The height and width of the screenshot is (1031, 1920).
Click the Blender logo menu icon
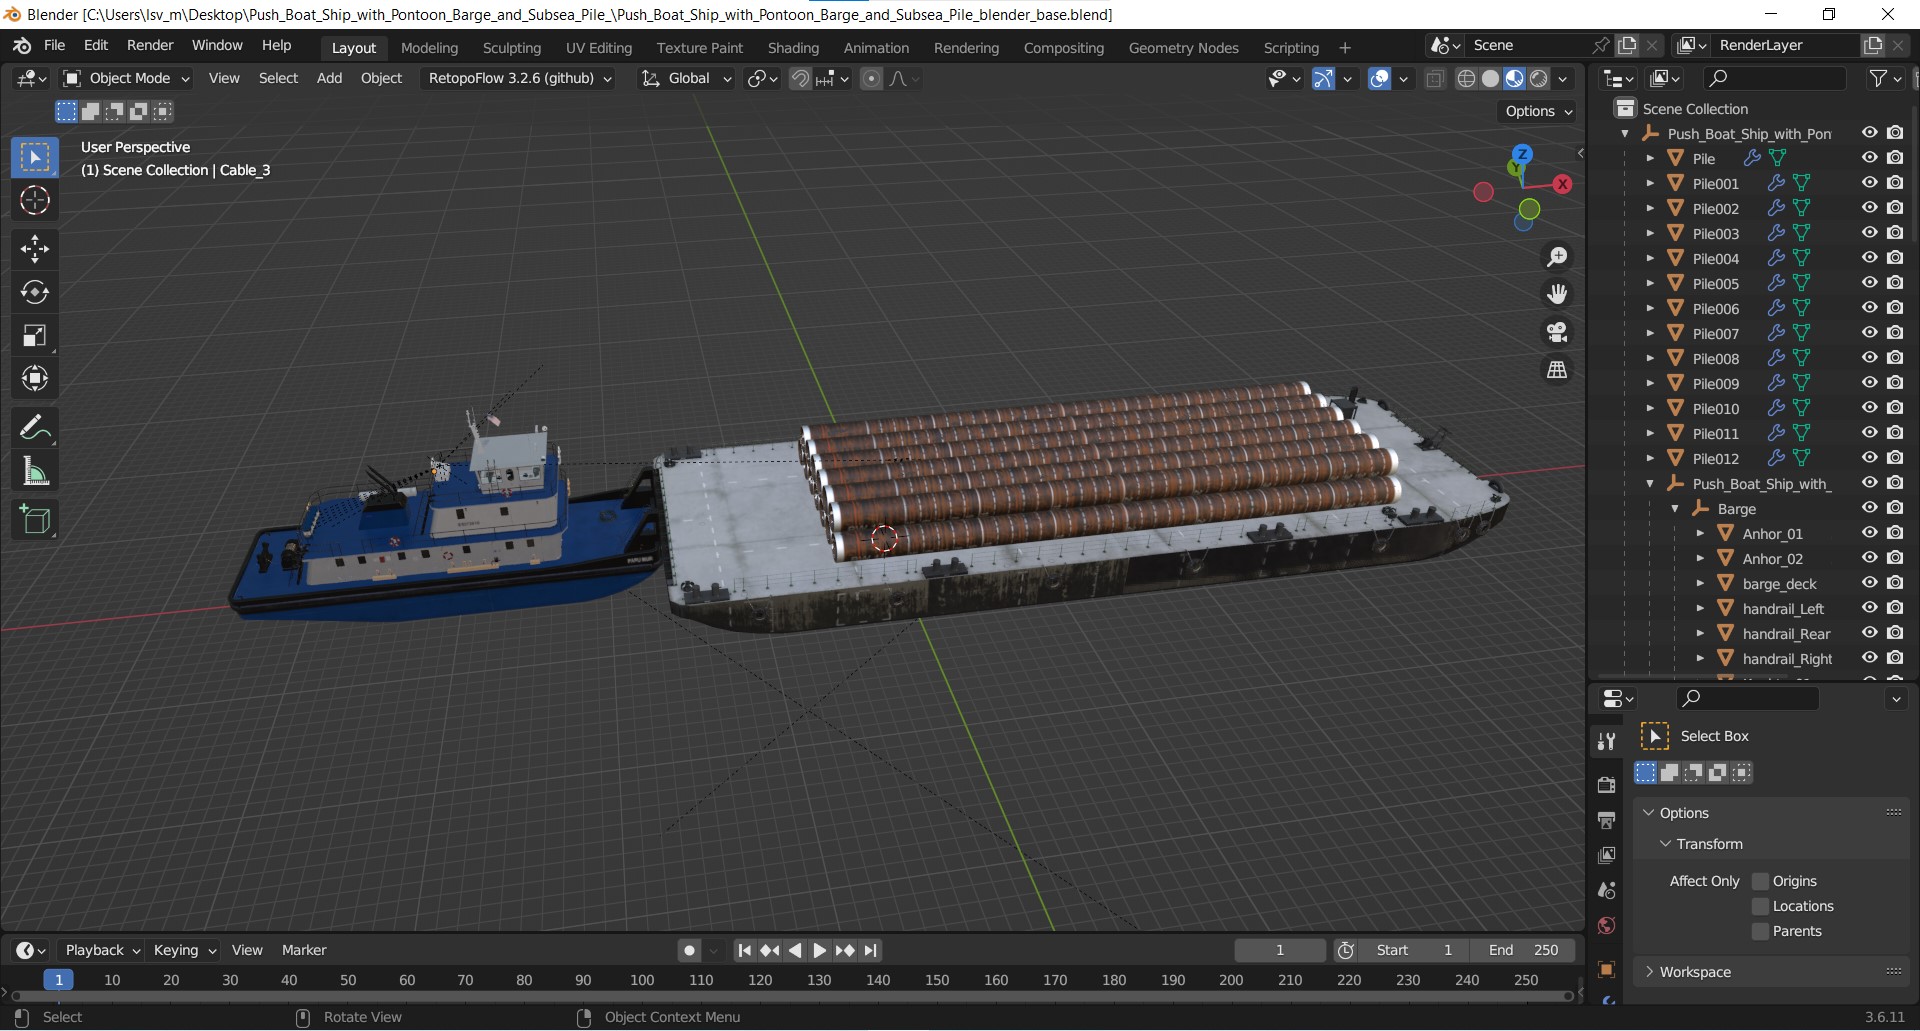click(x=22, y=46)
